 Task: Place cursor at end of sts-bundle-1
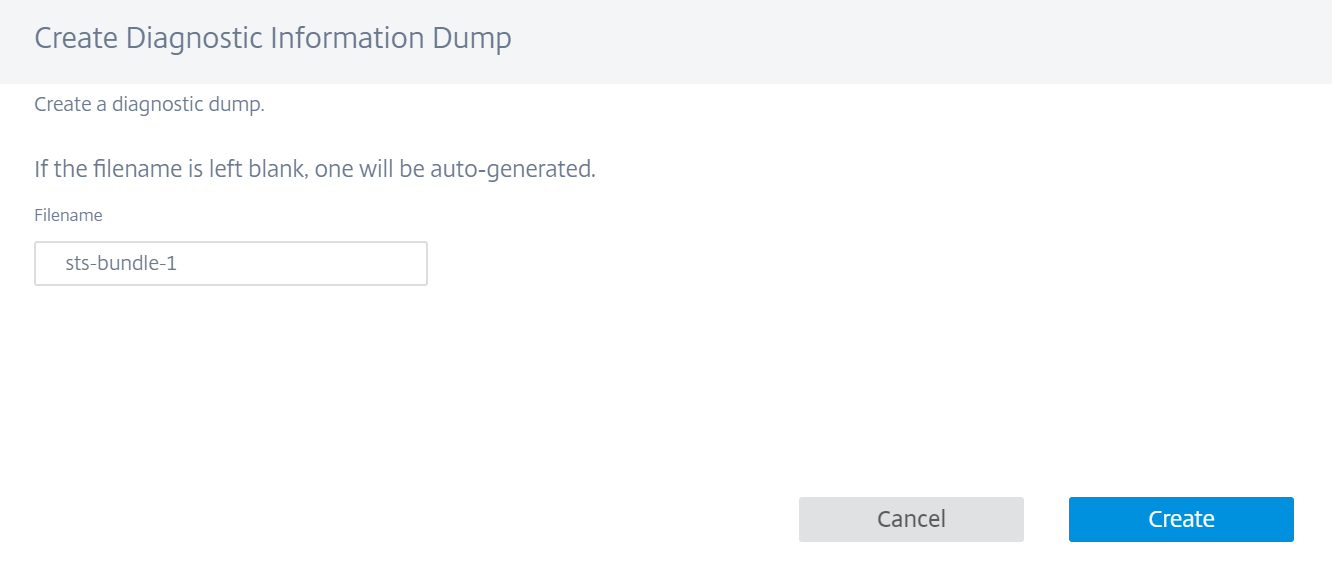180,264
